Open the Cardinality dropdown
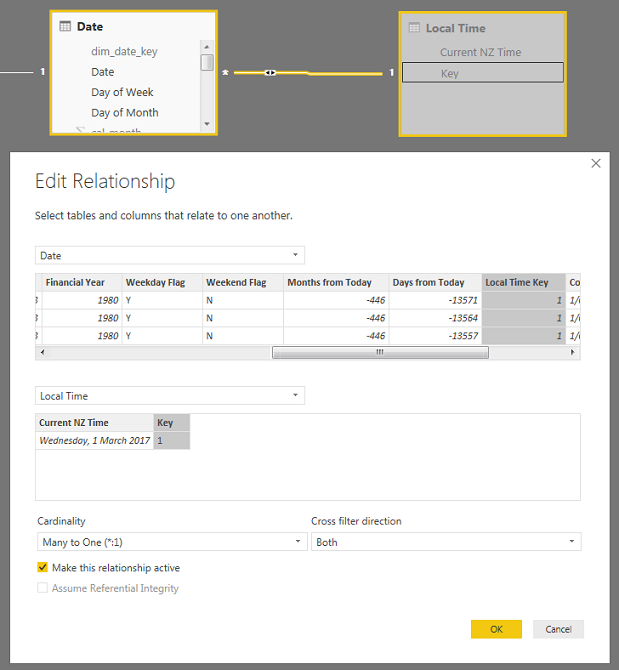This screenshot has height=670, width=619. (172, 542)
